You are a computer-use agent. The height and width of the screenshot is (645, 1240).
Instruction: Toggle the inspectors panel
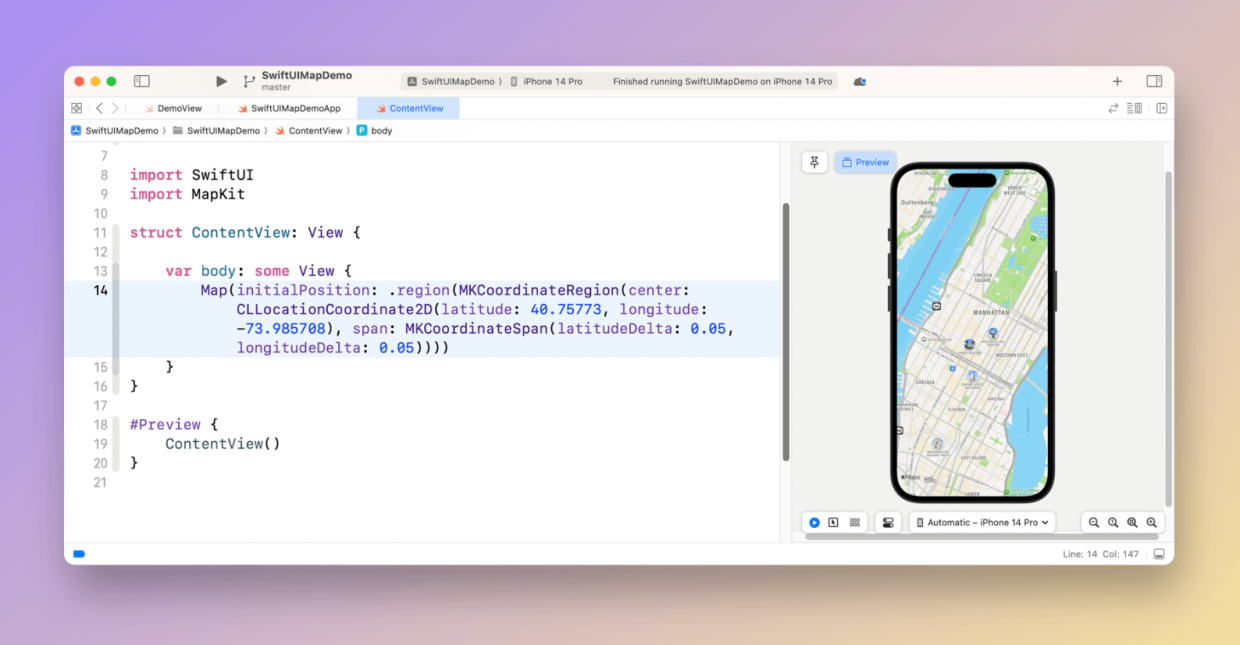point(1154,81)
